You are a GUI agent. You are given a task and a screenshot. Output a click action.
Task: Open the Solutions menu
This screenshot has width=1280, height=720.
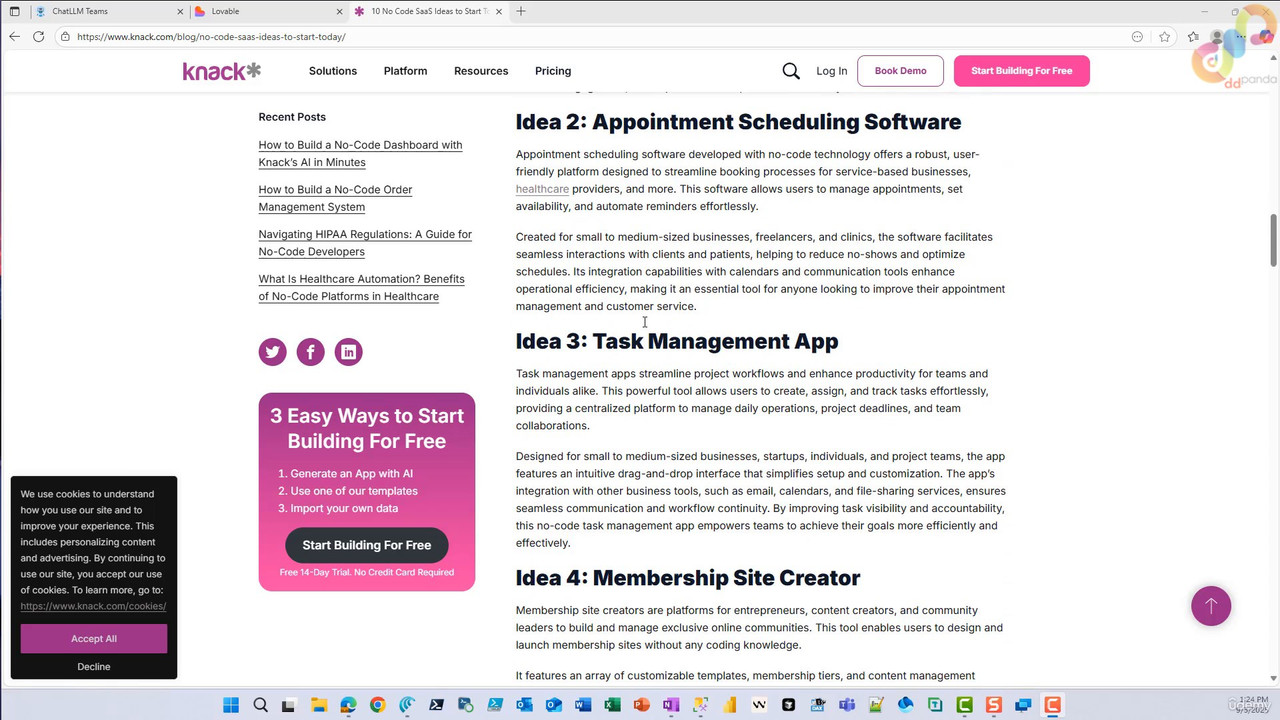tap(333, 71)
